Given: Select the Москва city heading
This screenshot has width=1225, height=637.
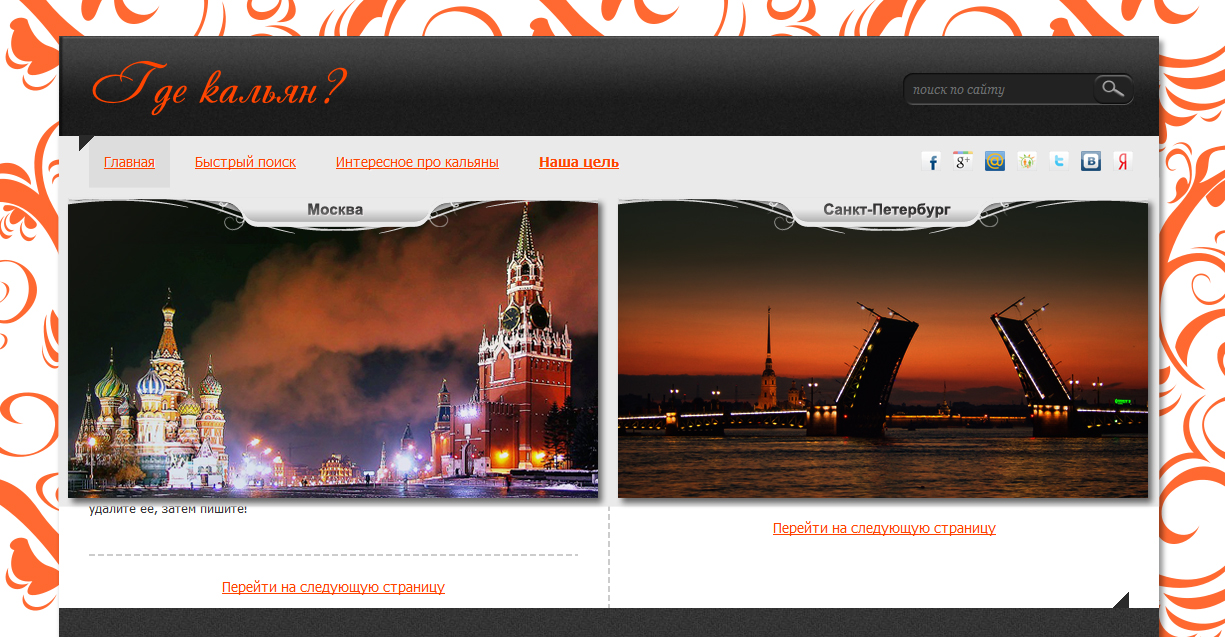Looking at the screenshot, I should tap(335, 210).
